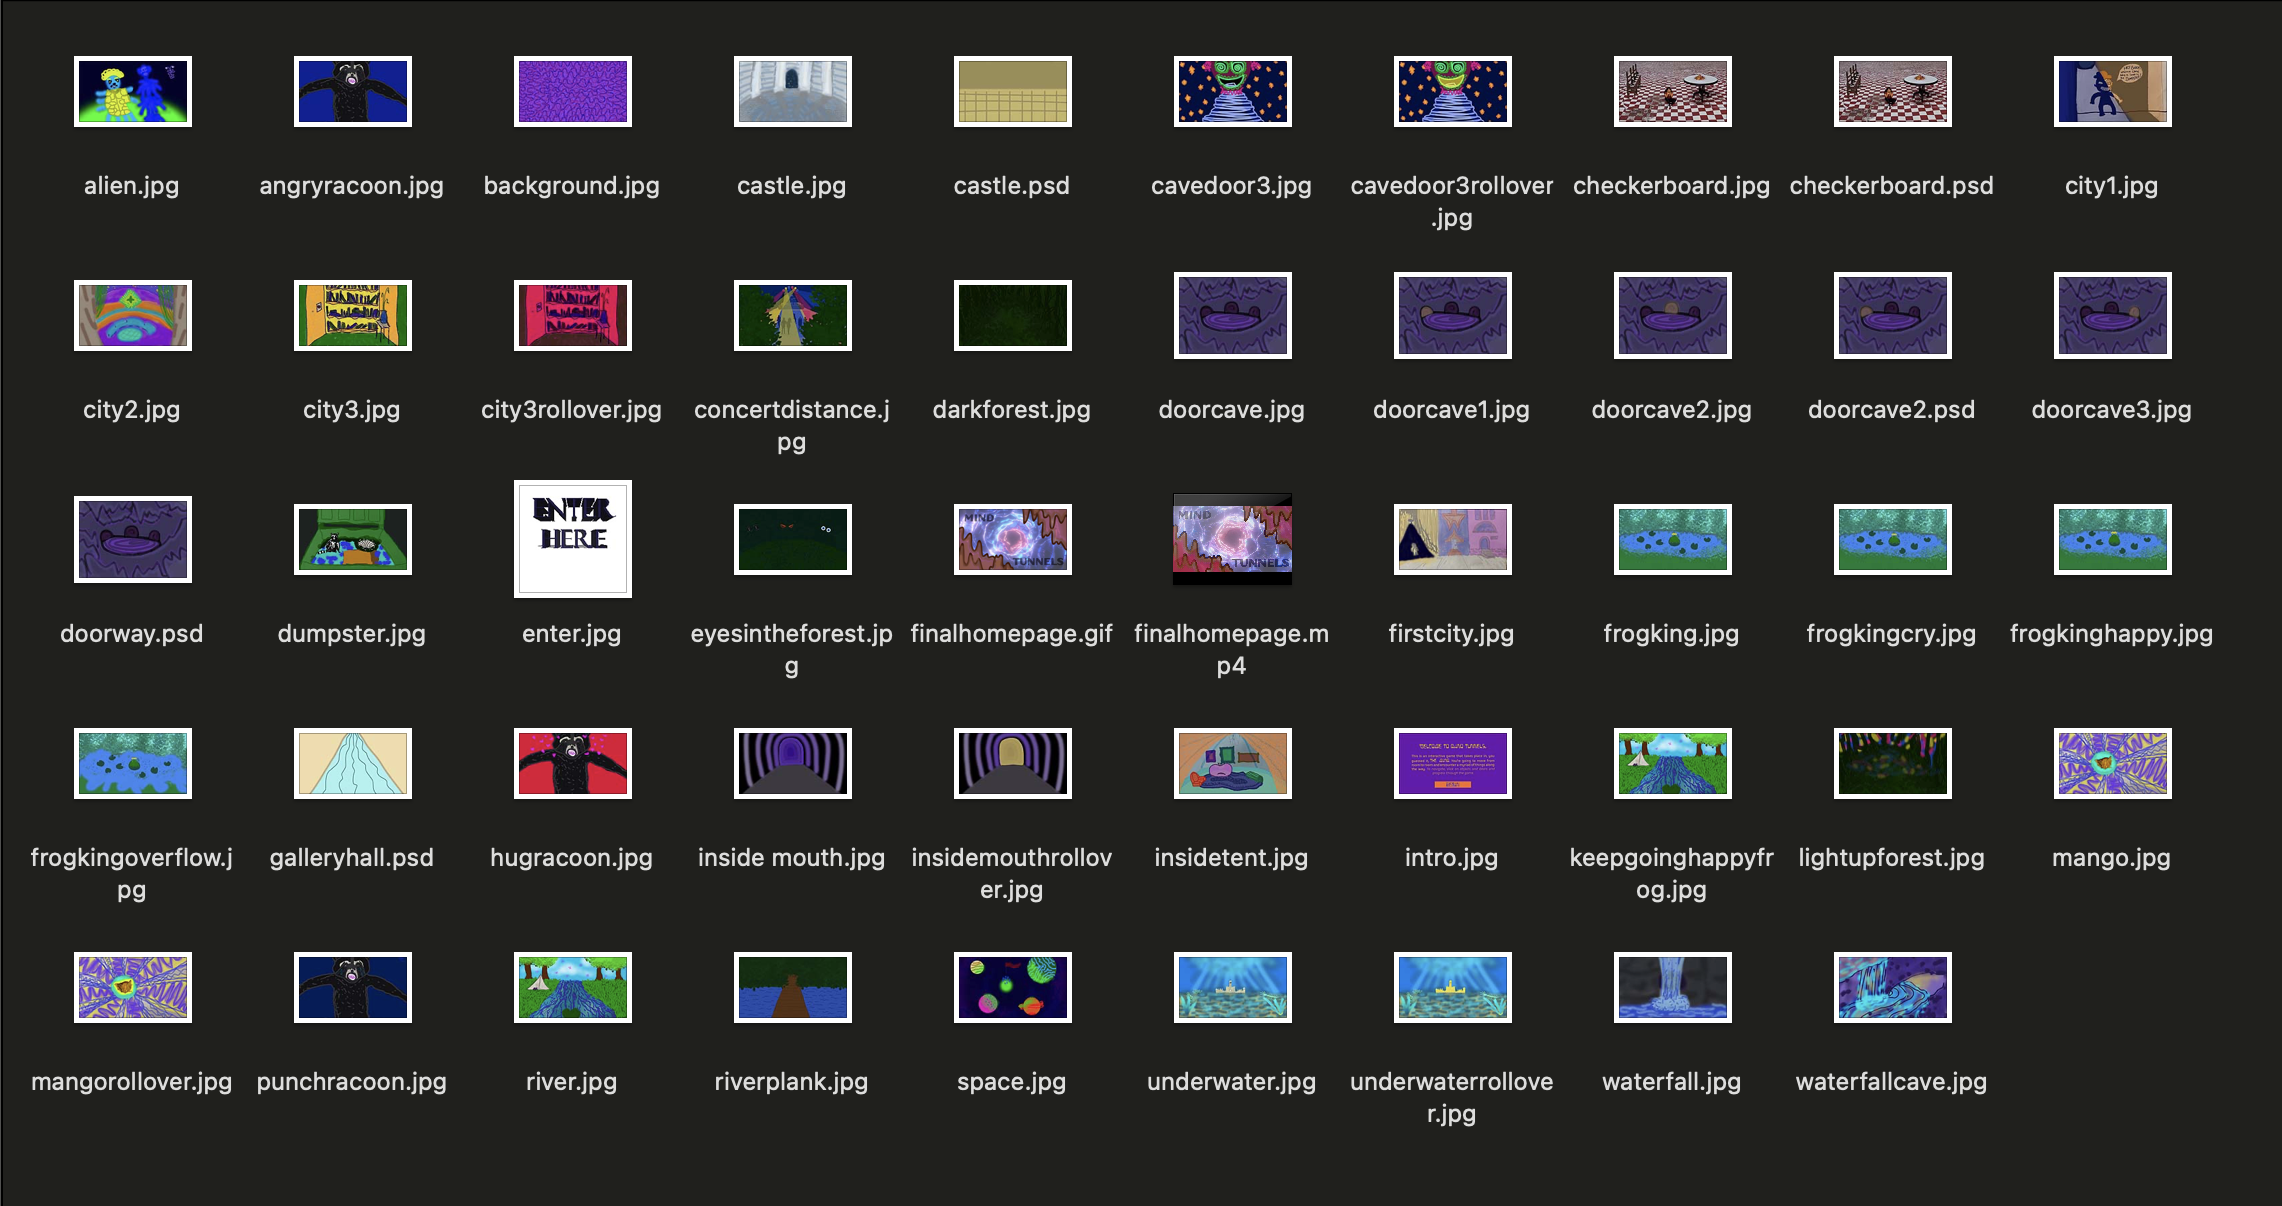Select the waterfallcave.jpg thumbnail

pos(1892,987)
